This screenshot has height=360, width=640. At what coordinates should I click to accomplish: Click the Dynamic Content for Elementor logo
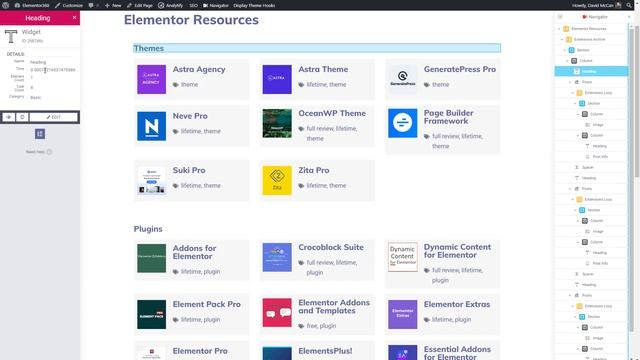(402, 257)
